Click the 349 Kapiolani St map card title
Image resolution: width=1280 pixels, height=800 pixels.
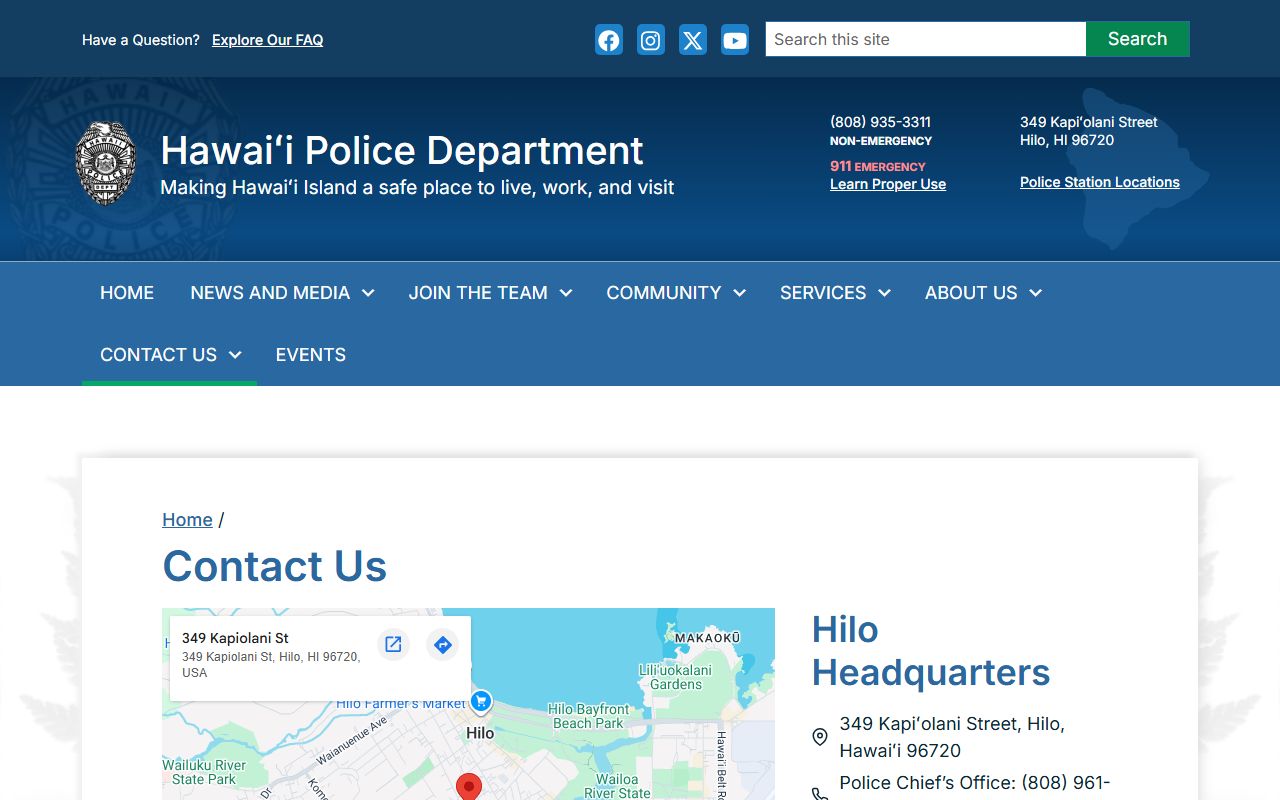(235, 638)
